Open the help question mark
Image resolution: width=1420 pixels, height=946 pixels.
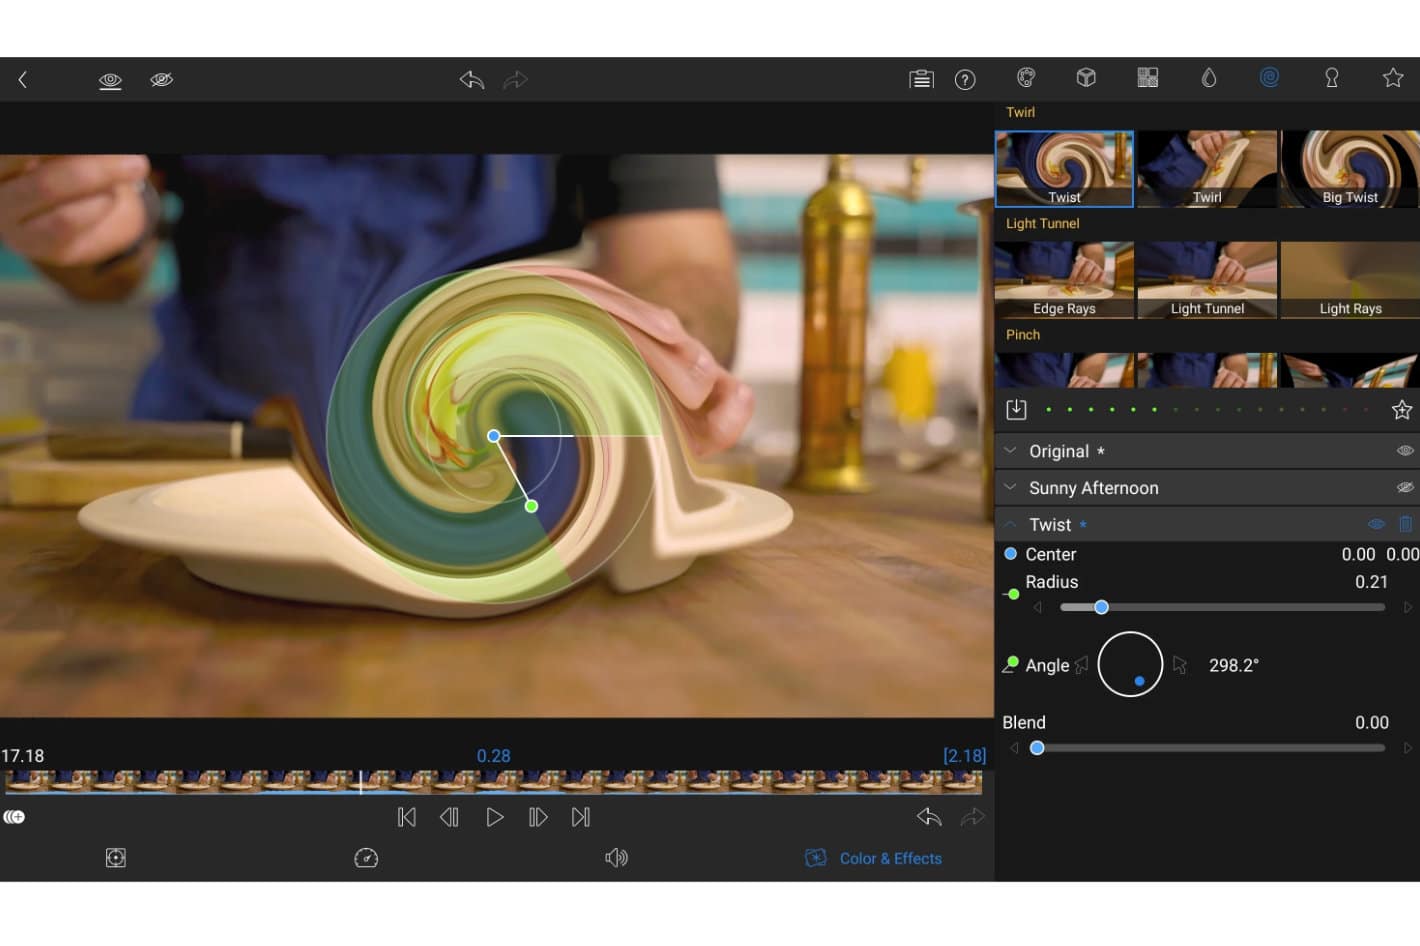(x=965, y=79)
